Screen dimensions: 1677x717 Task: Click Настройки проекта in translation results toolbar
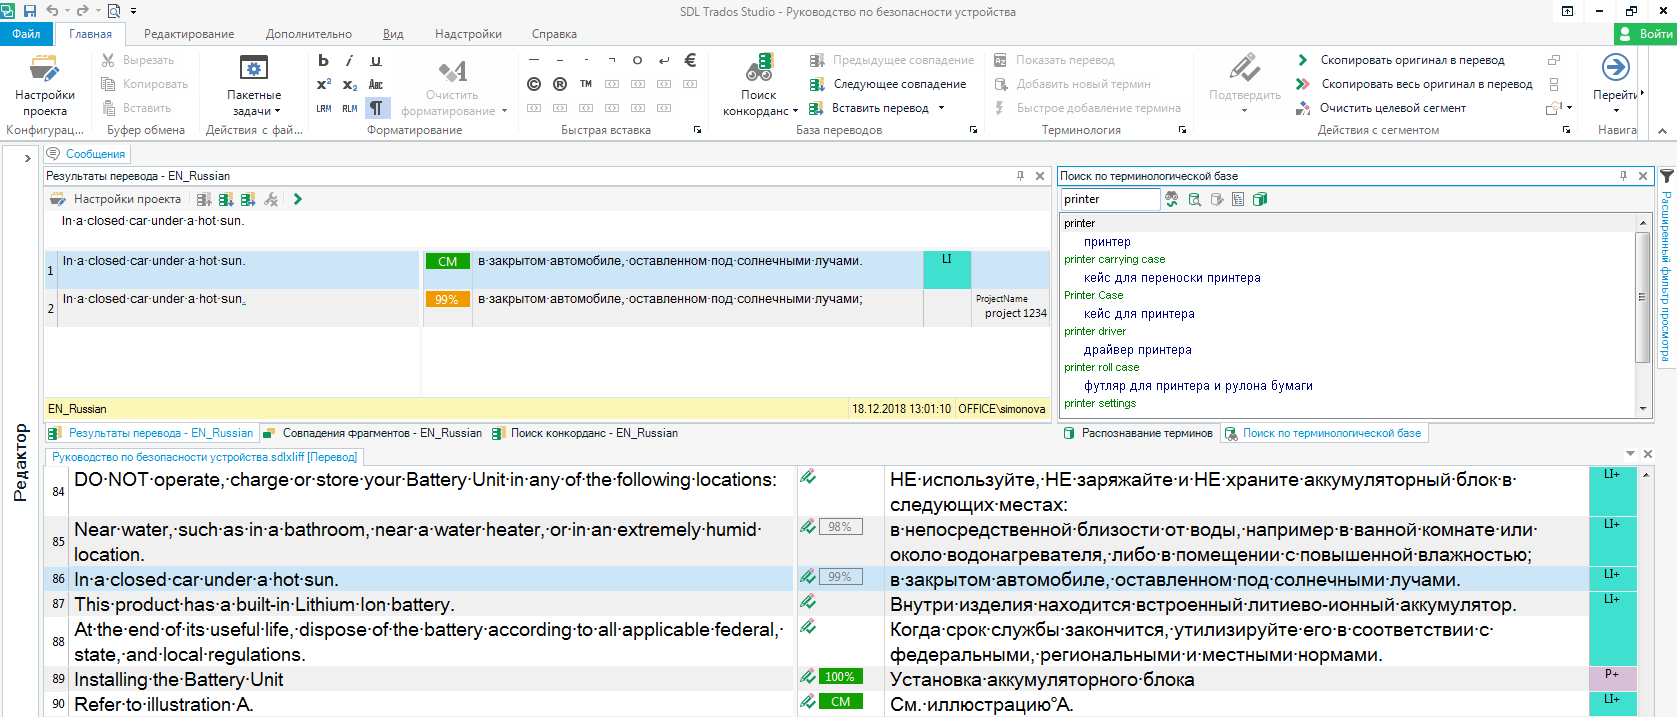click(116, 199)
